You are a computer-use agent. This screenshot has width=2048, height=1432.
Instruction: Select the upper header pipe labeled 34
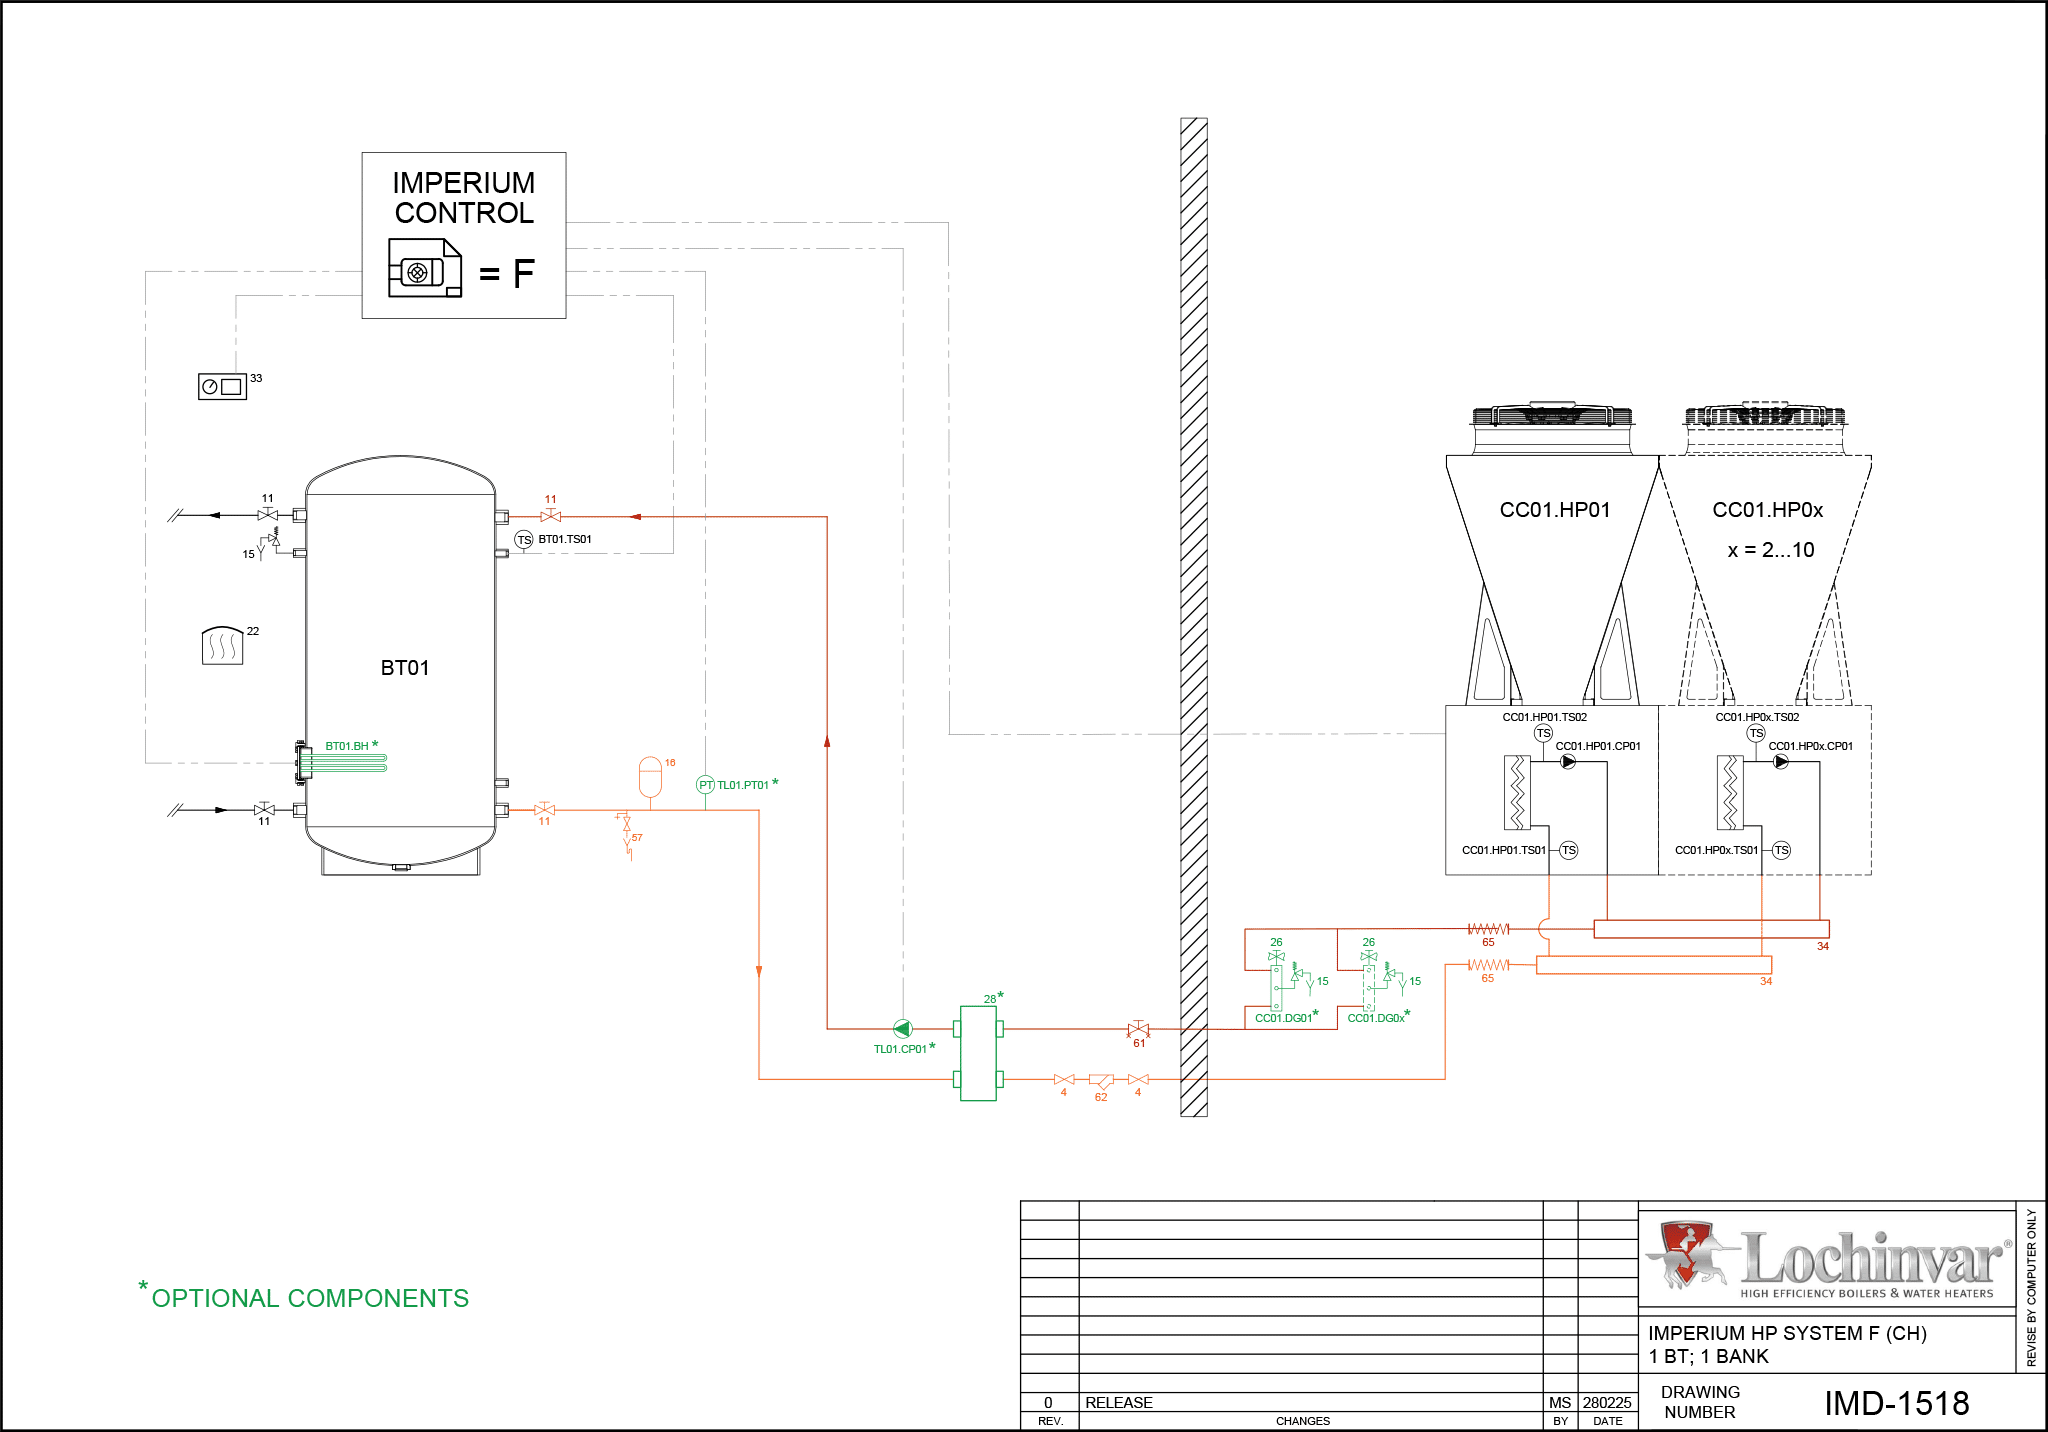pyautogui.click(x=1711, y=929)
